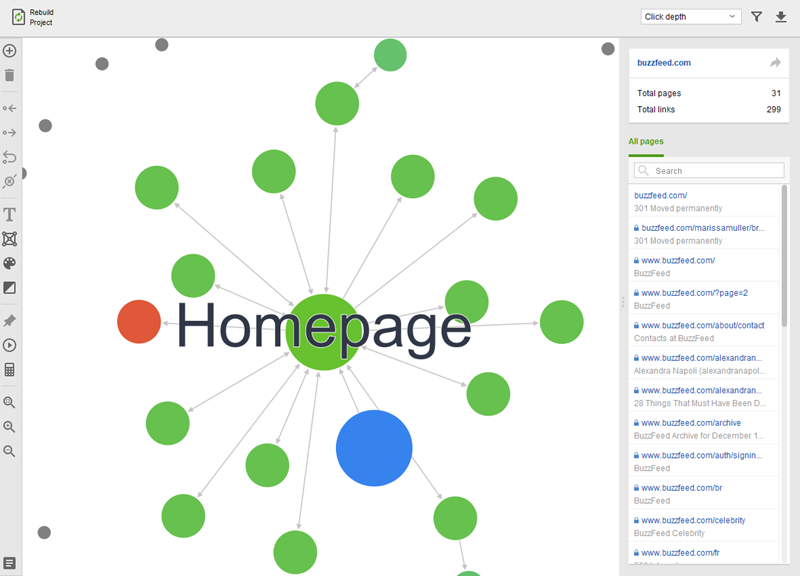800x576 pixels.
Task: Click the panel resize handle dots
Action: pyautogui.click(x=623, y=302)
